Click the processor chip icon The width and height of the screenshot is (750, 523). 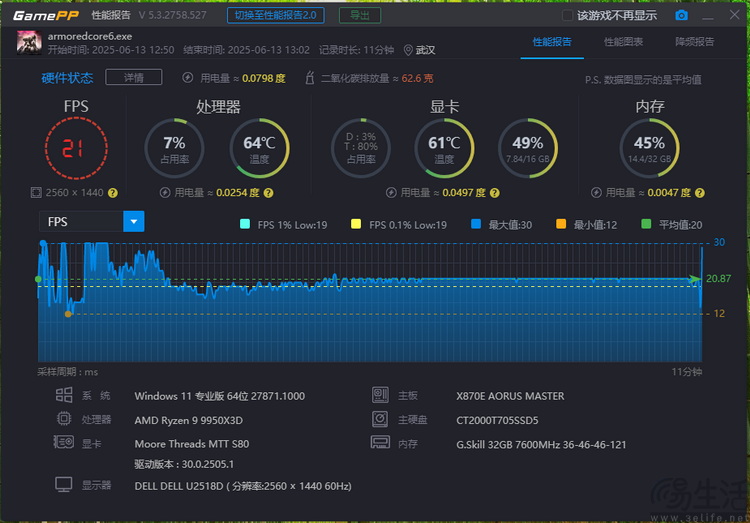point(64,419)
